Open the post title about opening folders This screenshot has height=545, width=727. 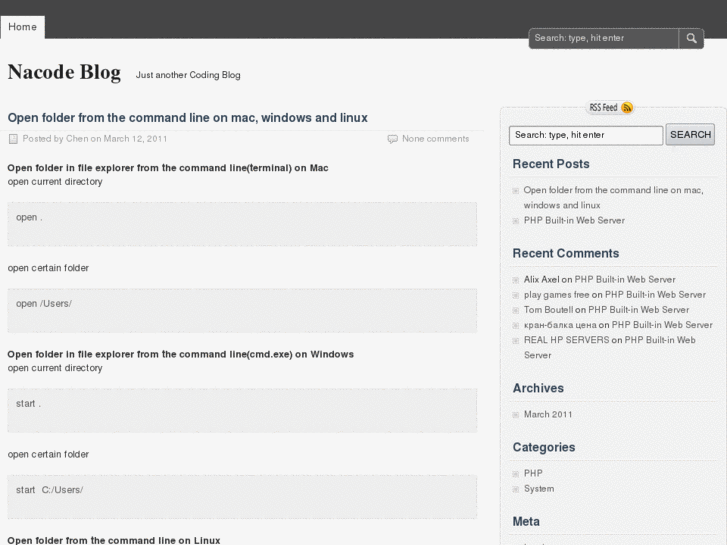point(187,117)
